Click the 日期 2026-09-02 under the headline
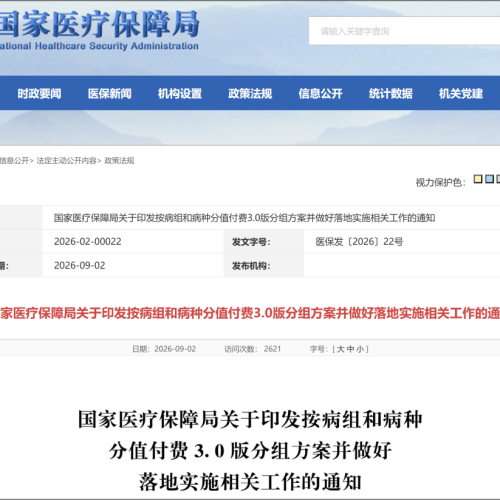This screenshot has width=500, height=500. [x=164, y=349]
